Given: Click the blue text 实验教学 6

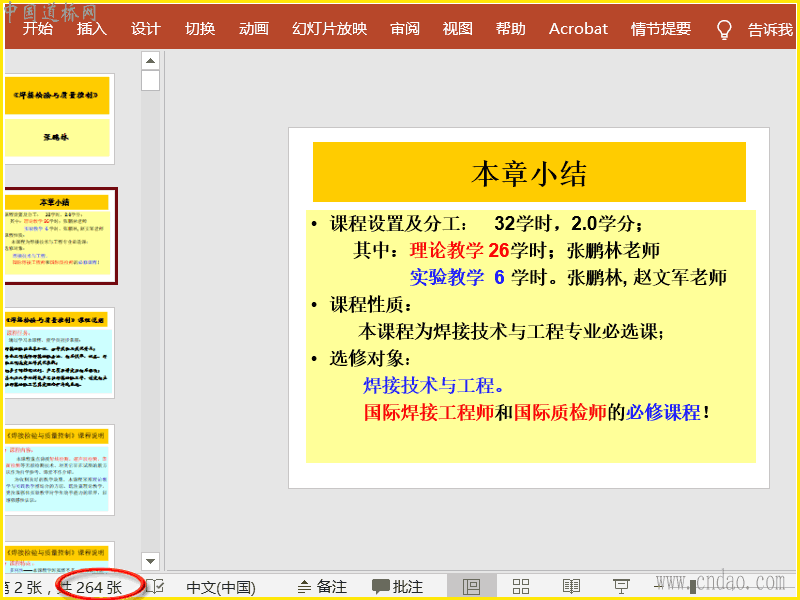Looking at the screenshot, I should pos(457,277).
